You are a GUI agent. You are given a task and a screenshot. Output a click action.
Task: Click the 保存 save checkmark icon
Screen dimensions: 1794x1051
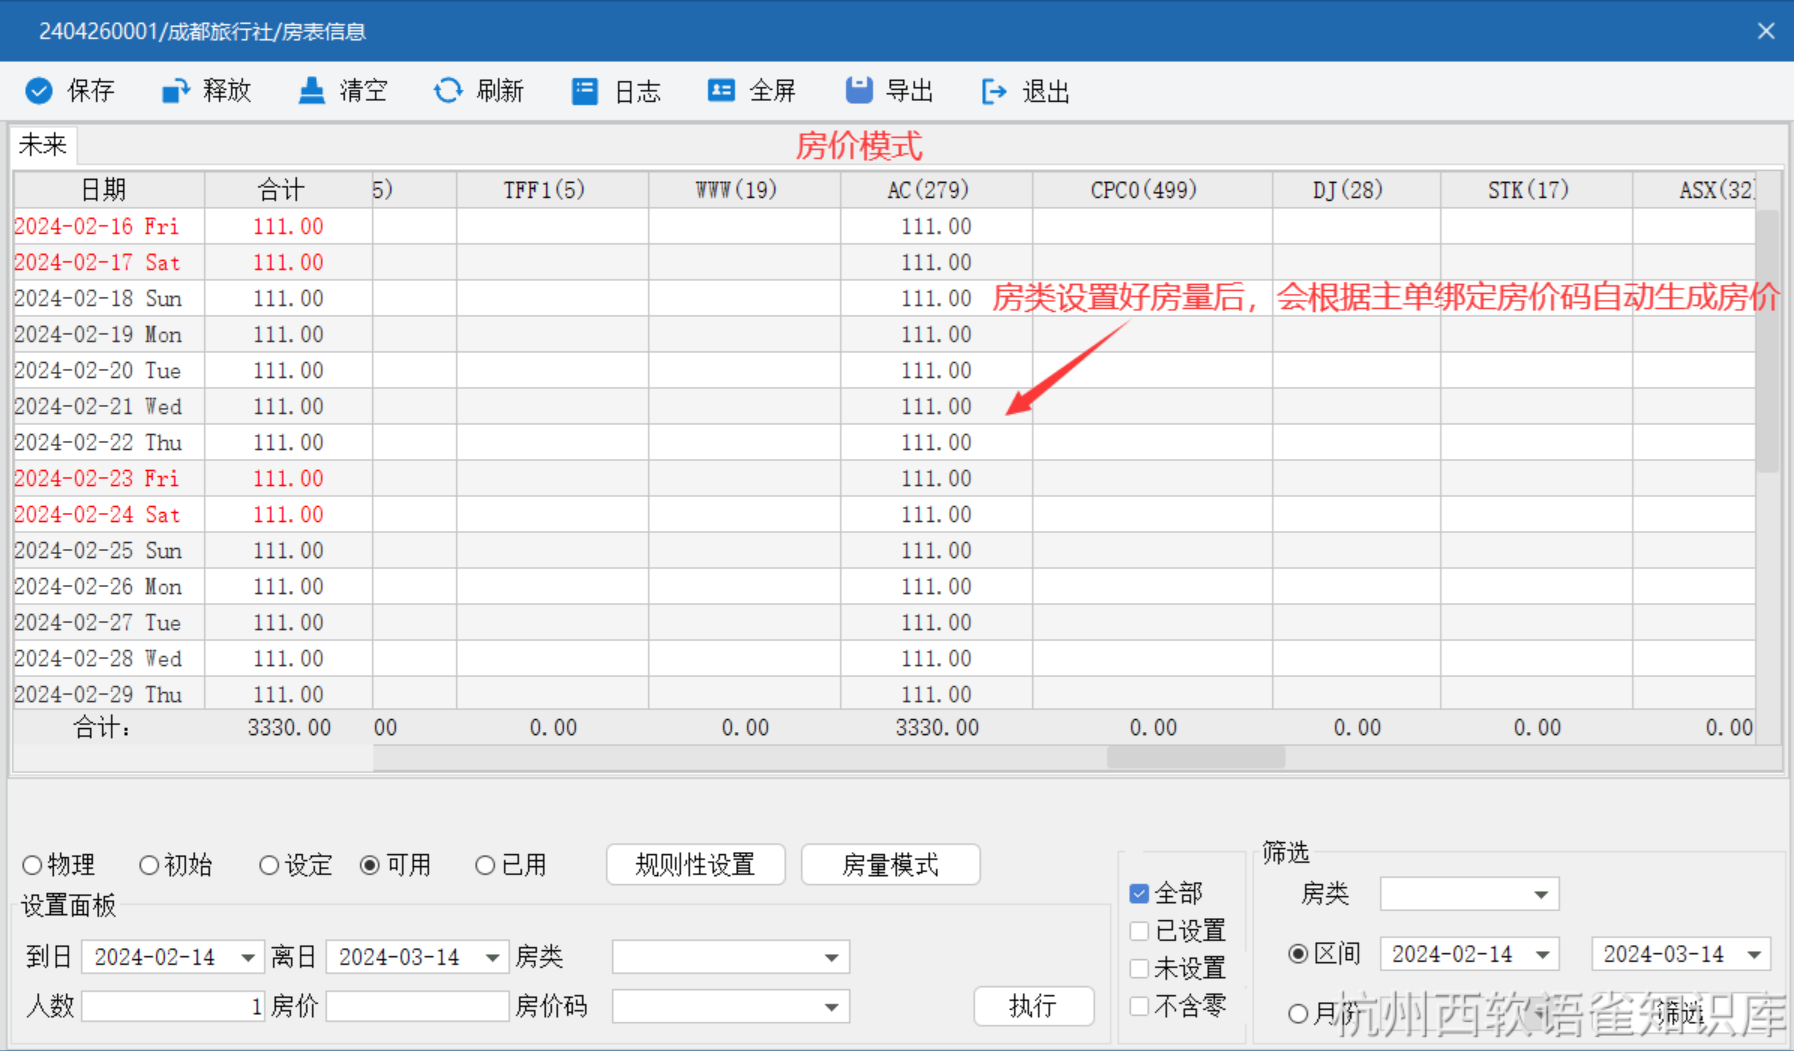click(x=39, y=91)
